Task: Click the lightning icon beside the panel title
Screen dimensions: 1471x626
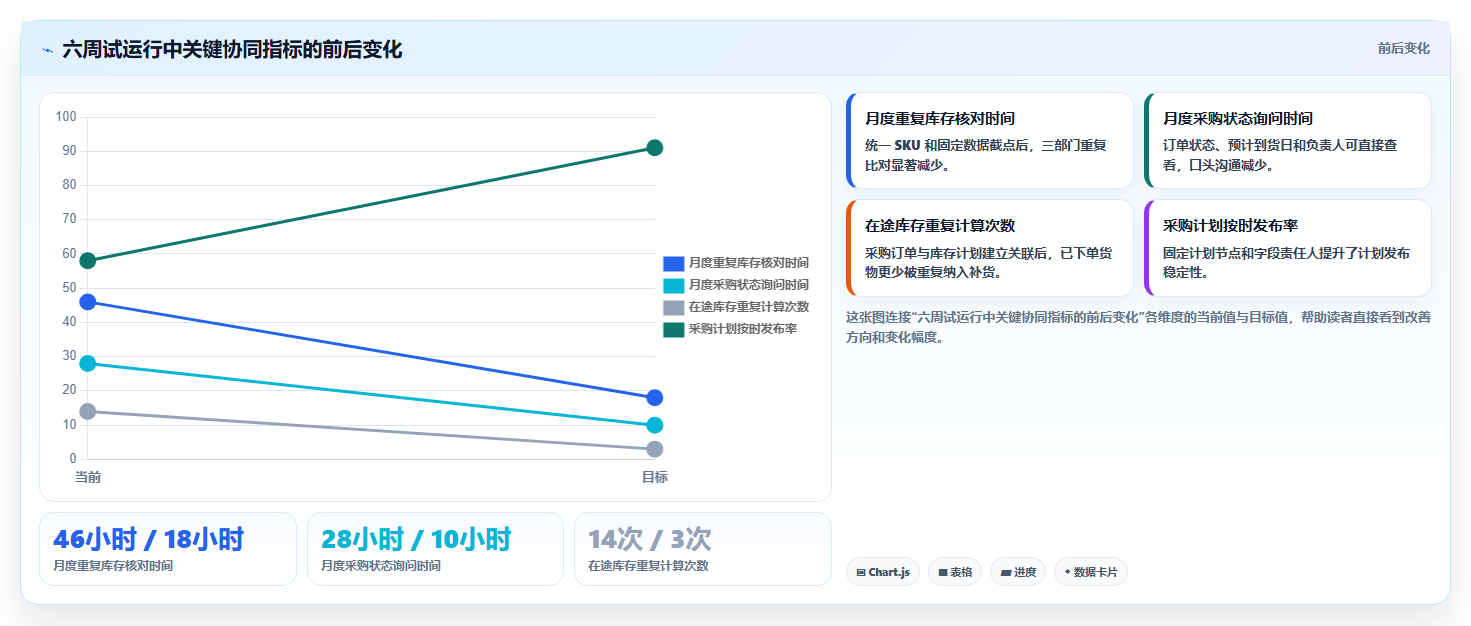Action: (47, 50)
